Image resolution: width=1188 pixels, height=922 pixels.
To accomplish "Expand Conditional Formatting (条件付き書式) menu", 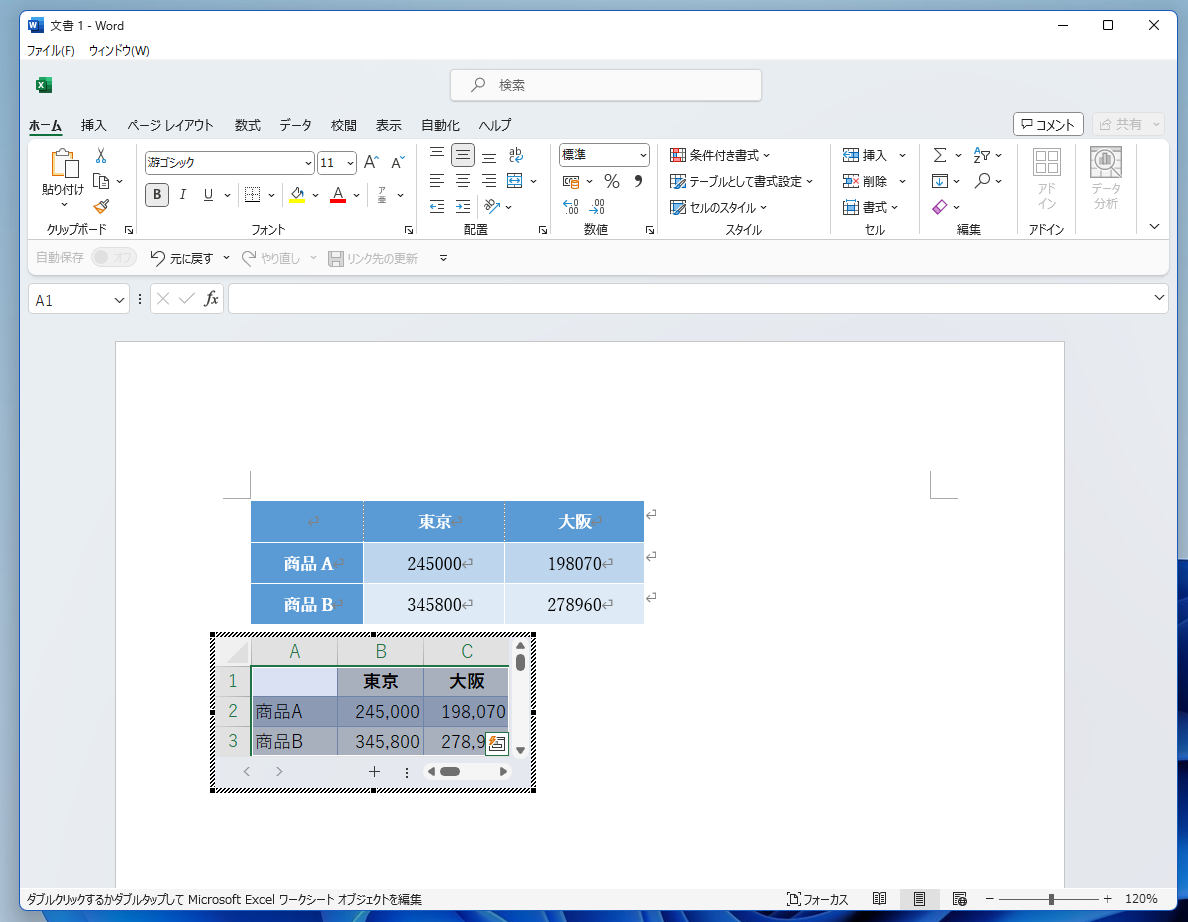I will tap(720, 155).
